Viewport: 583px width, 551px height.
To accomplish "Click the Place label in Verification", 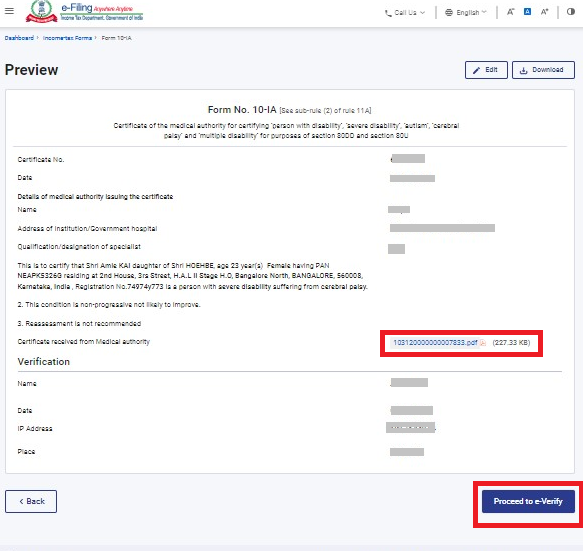I will [26, 452].
